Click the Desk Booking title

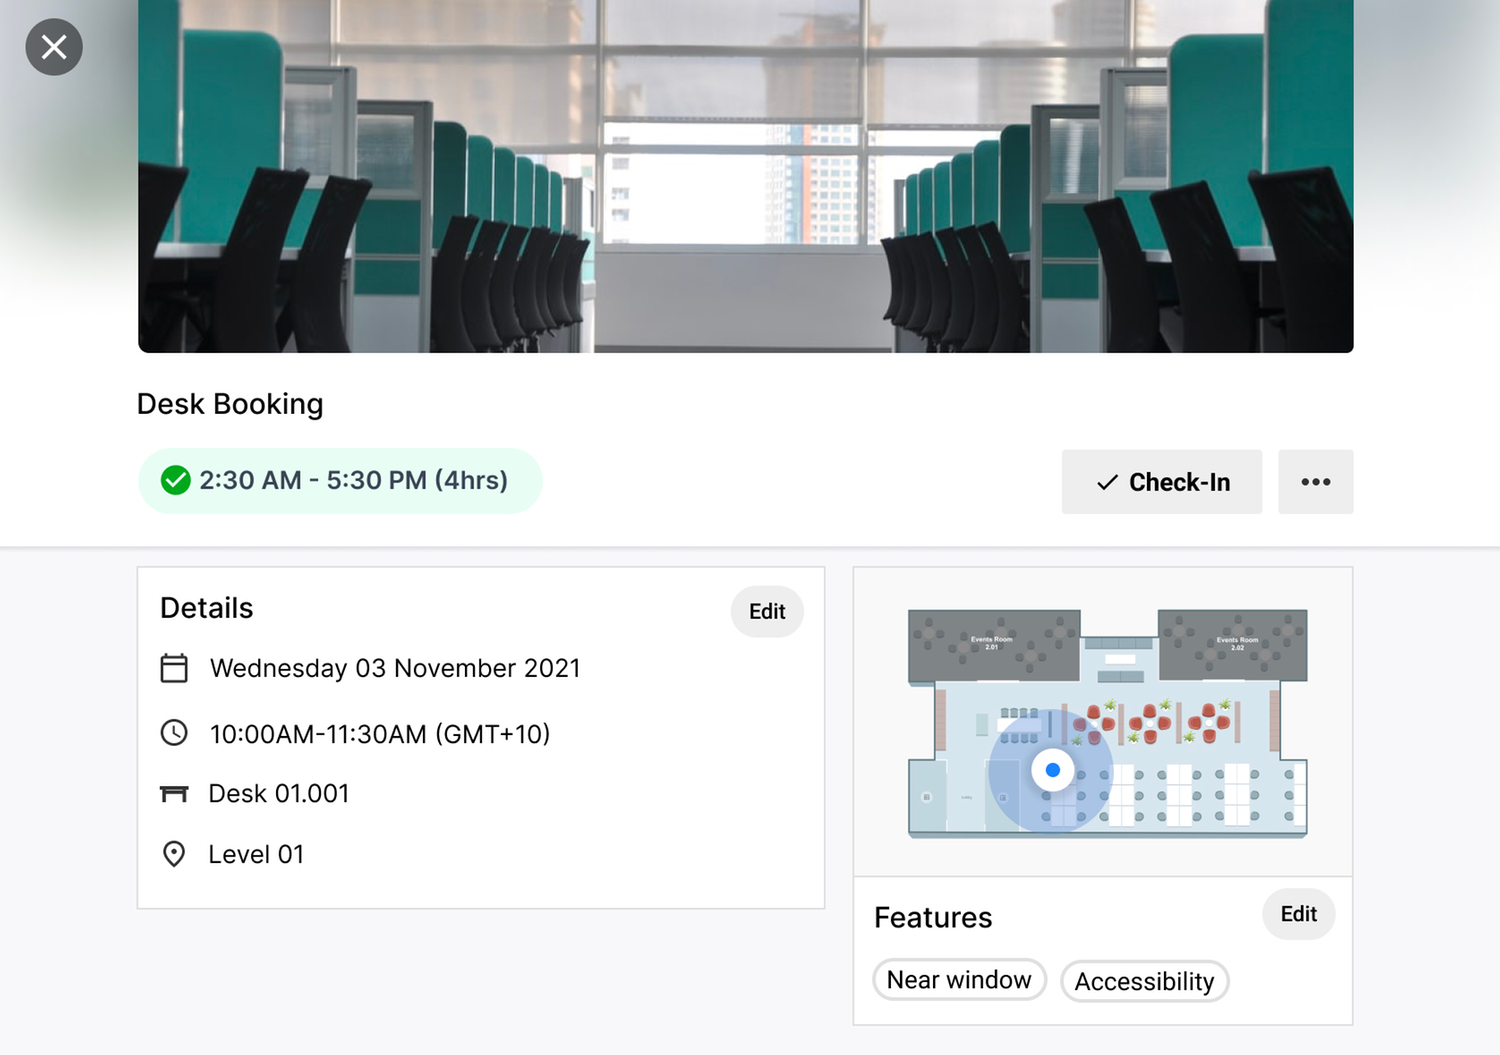tap(230, 404)
